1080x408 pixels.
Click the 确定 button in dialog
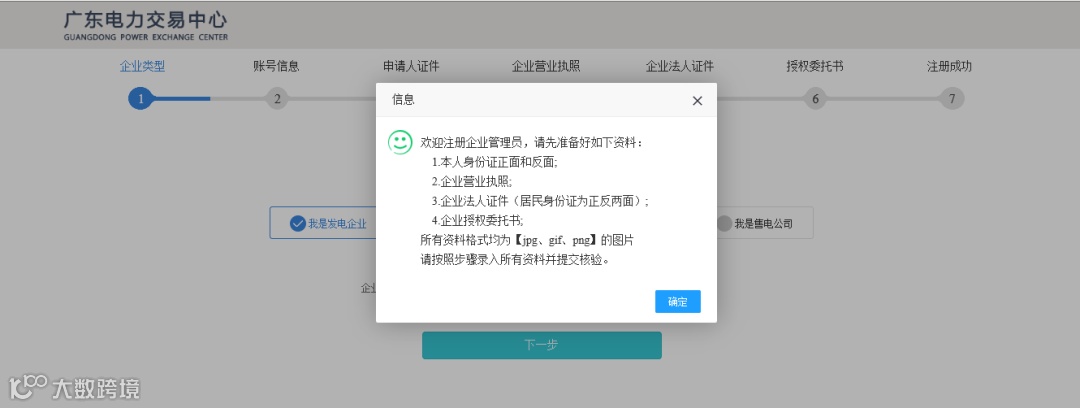pyautogui.click(x=678, y=302)
